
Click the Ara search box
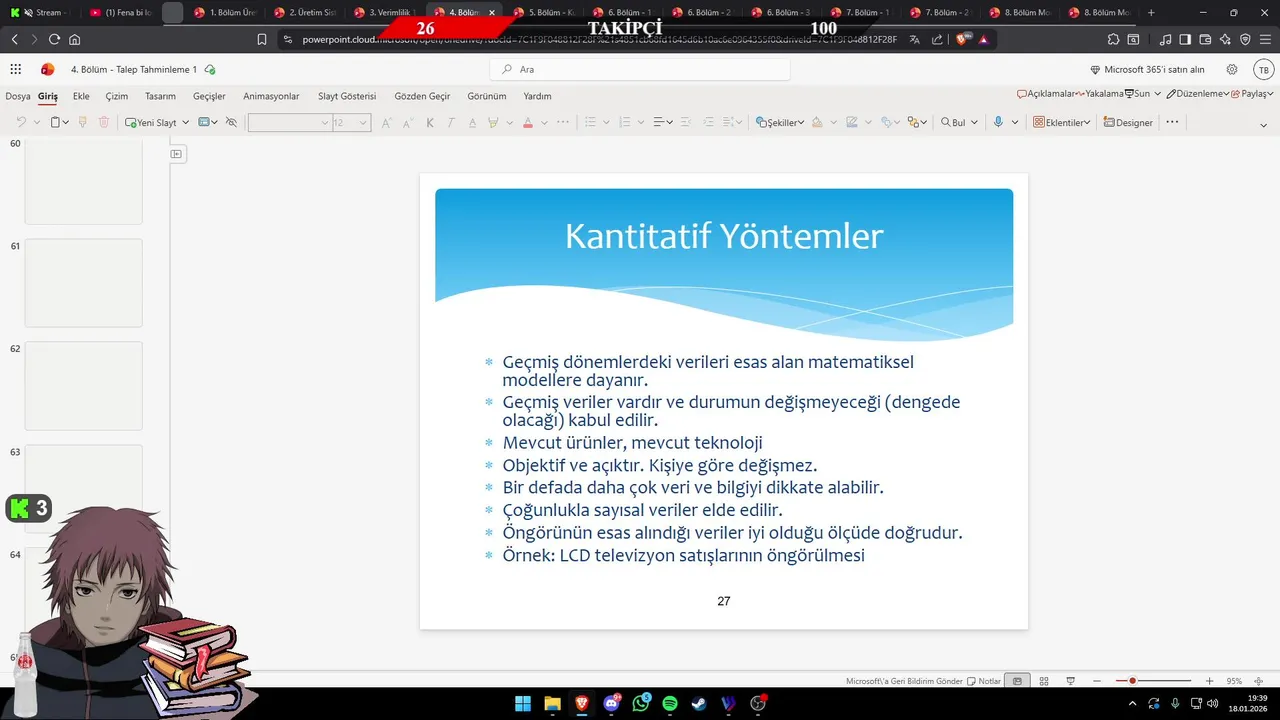(640, 69)
